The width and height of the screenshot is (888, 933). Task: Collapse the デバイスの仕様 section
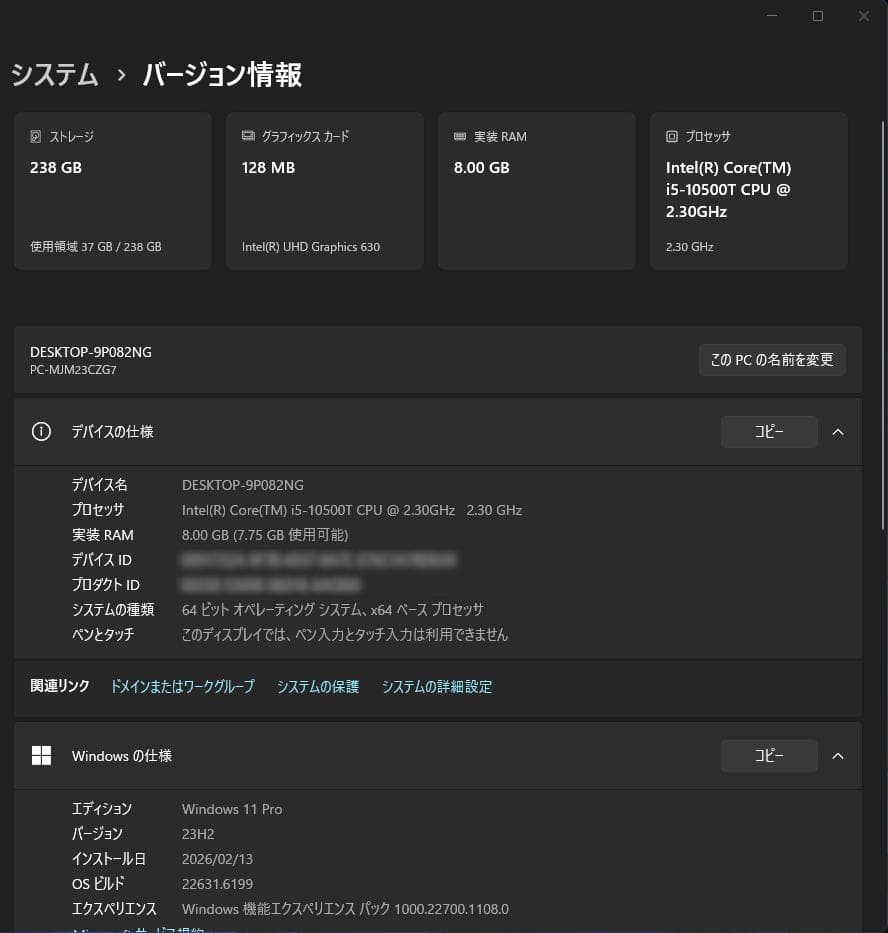(838, 431)
